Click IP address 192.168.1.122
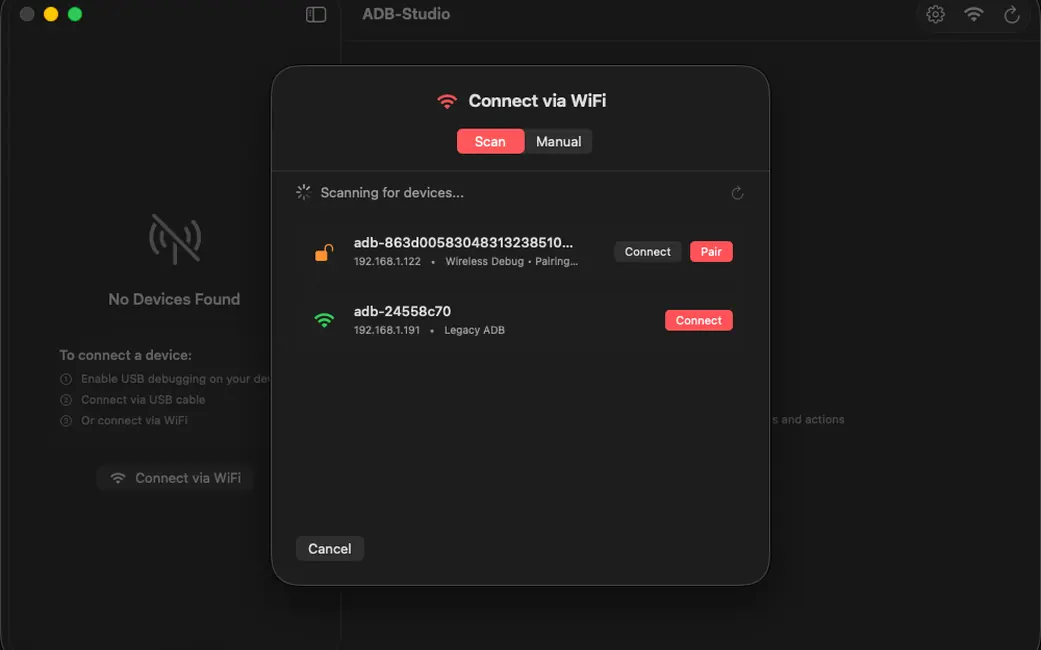The height and width of the screenshot is (650, 1041). tap(387, 262)
